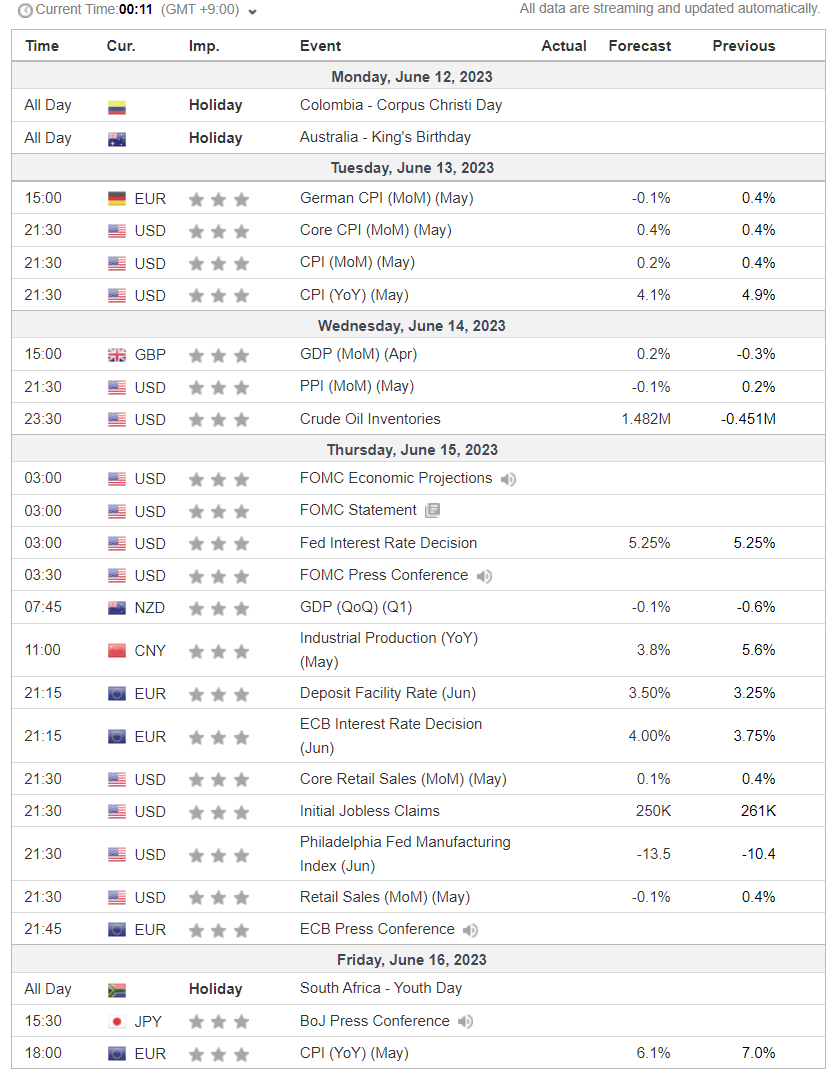Click the Time column header
The height and width of the screenshot is (1080, 832).
click(x=42, y=46)
